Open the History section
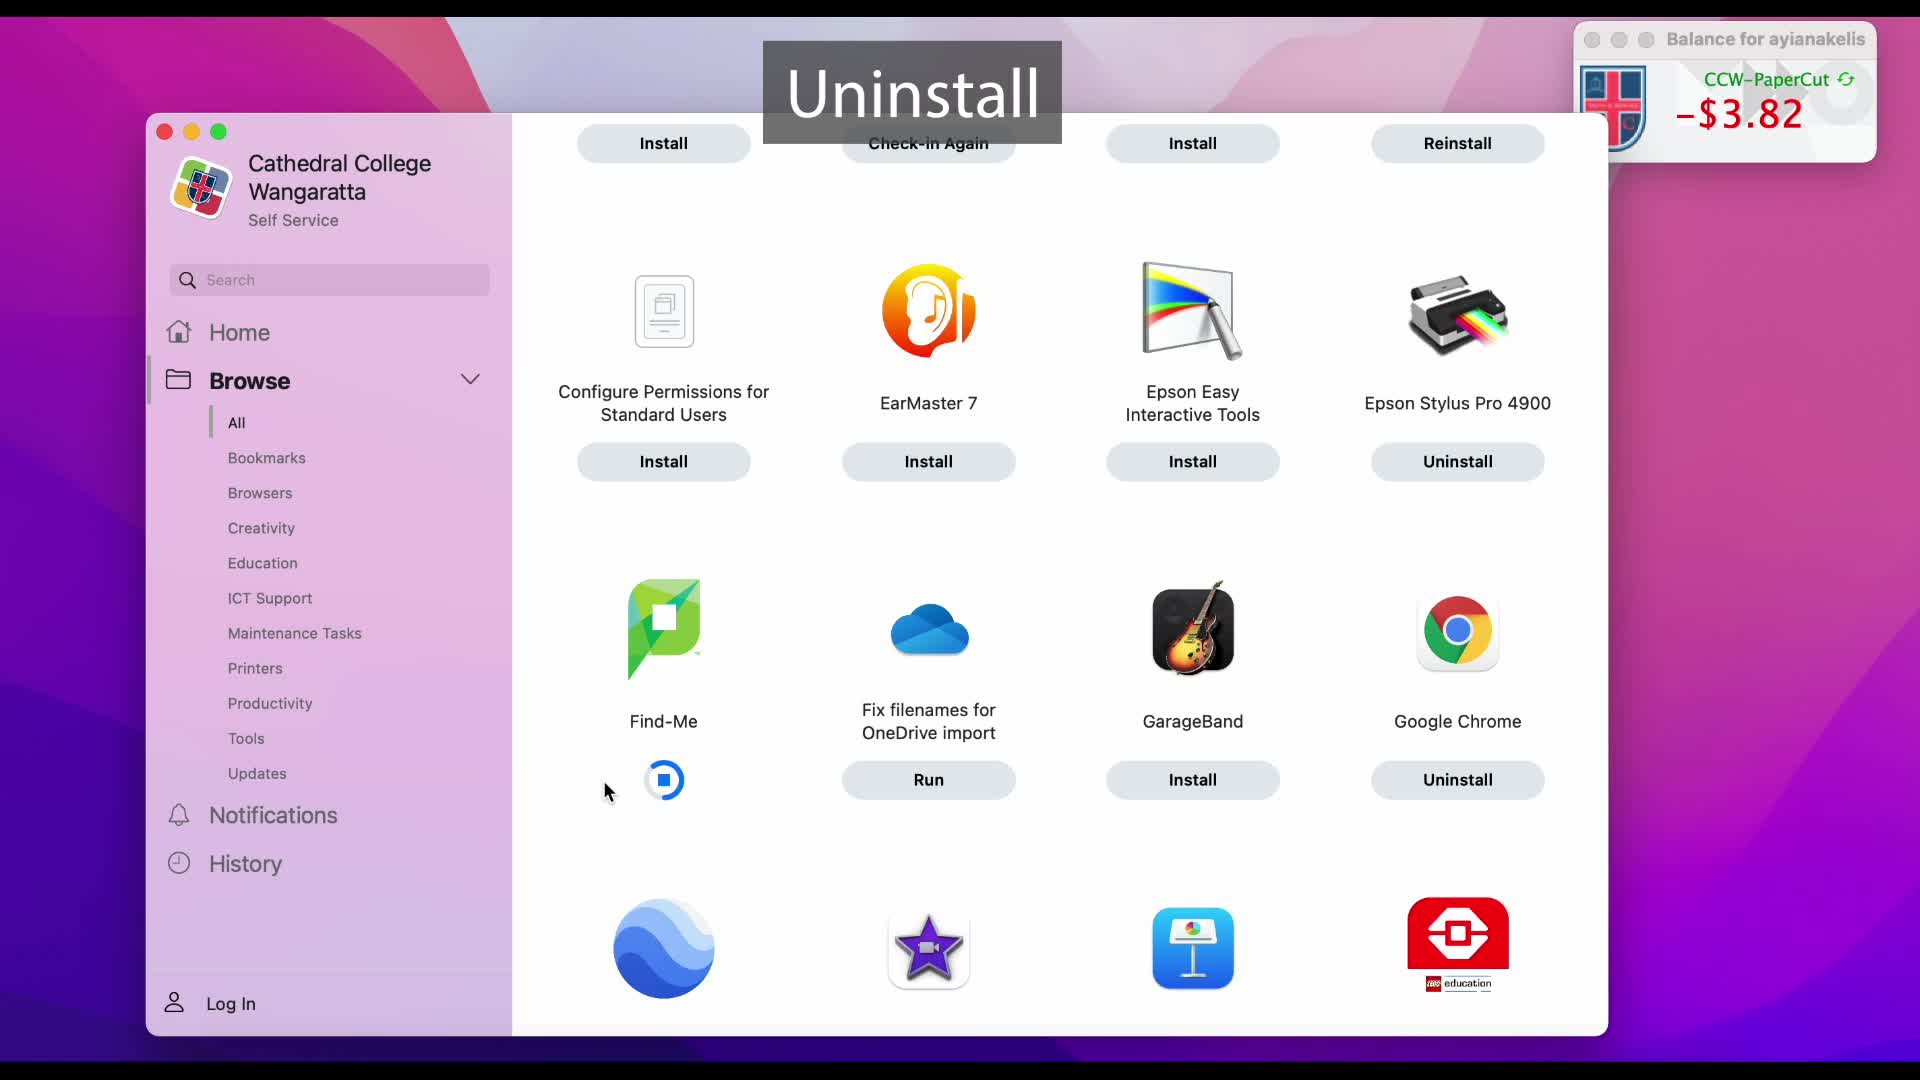1920x1080 pixels. (x=245, y=863)
